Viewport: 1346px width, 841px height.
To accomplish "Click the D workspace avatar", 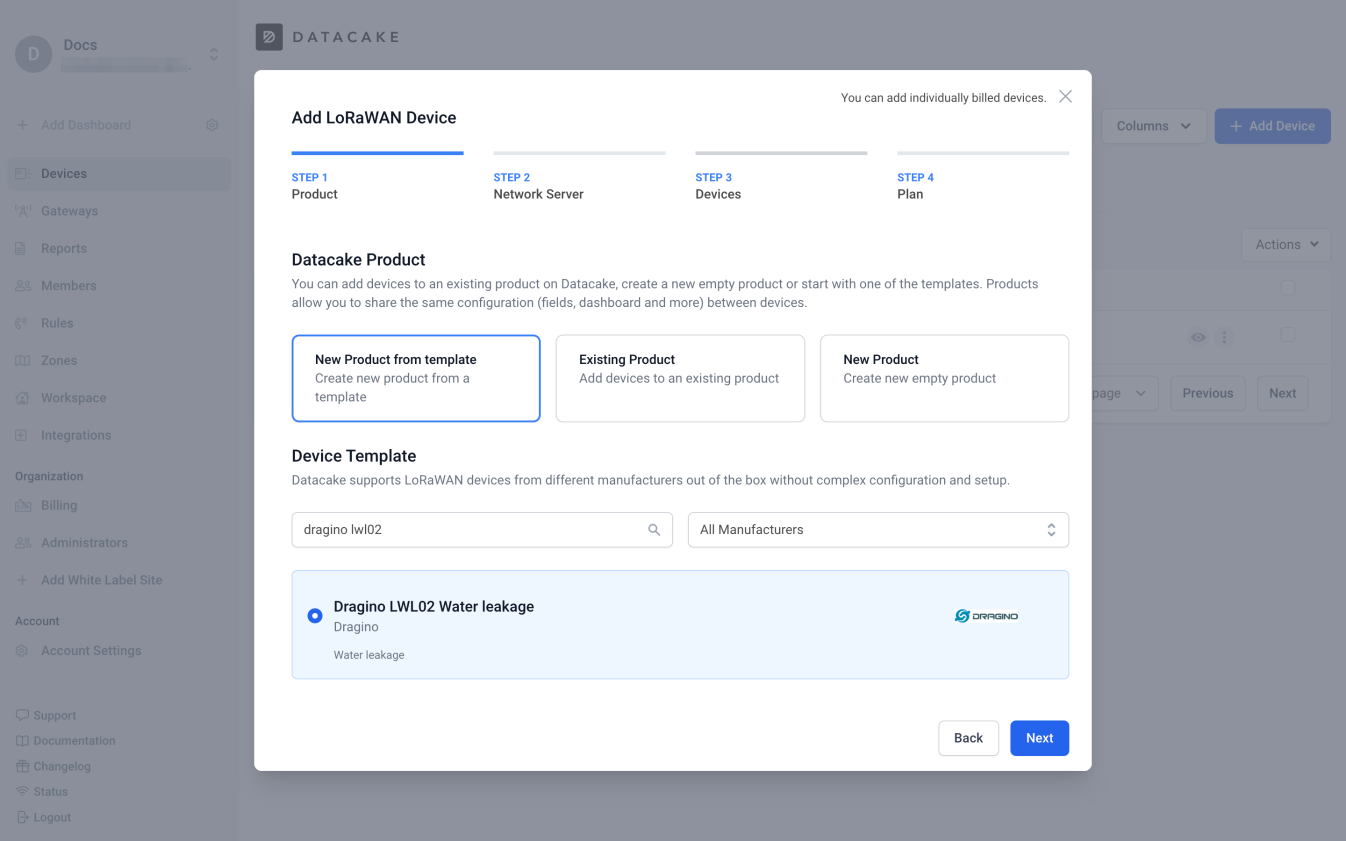I will [x=34, y=54].
